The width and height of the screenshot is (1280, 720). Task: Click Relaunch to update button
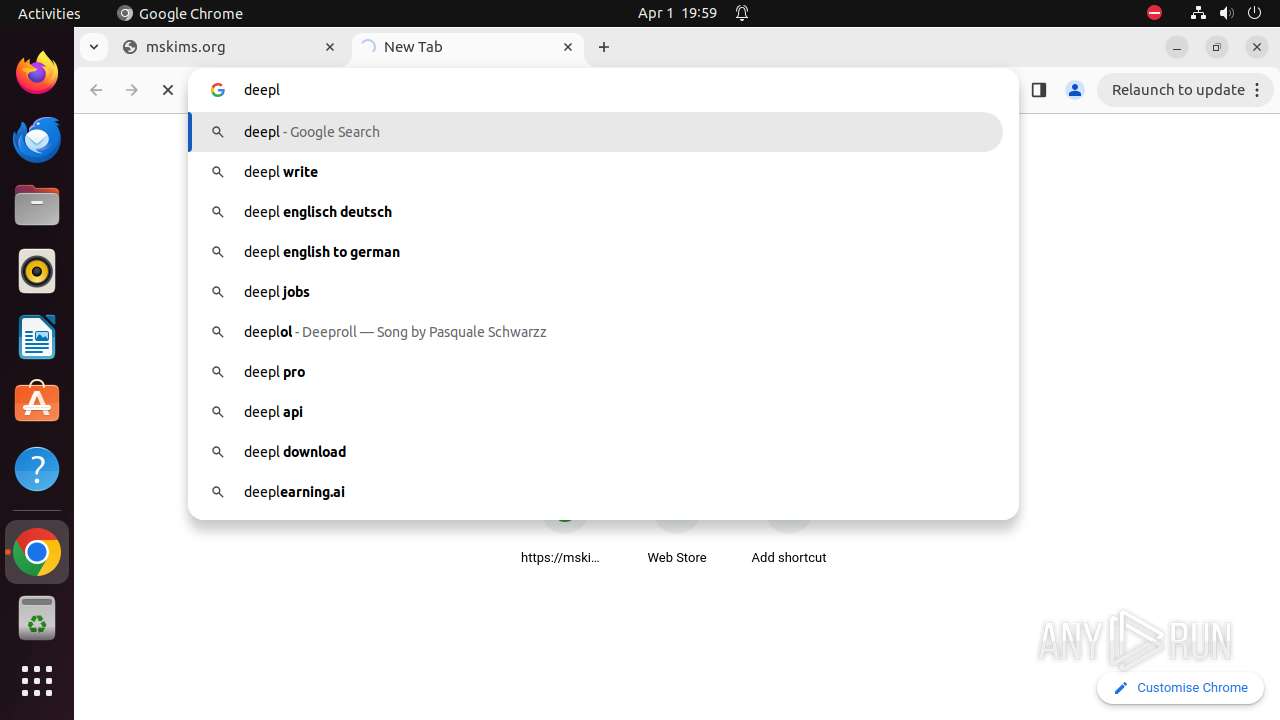click(1185, 90)
